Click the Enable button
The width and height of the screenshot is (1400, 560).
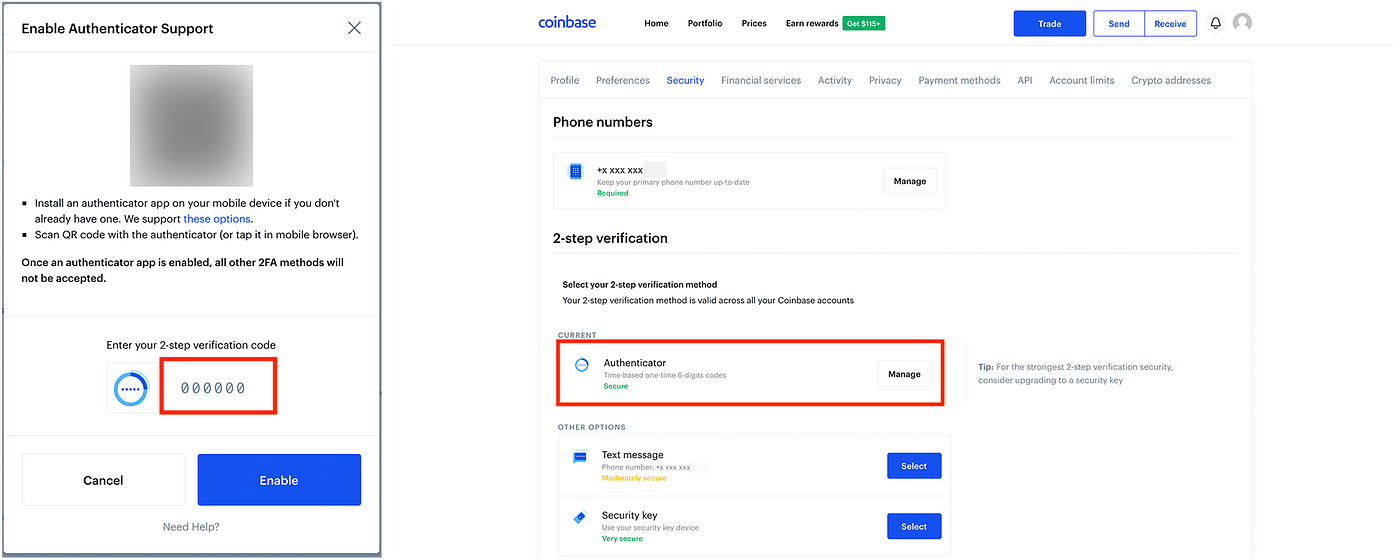279,480
